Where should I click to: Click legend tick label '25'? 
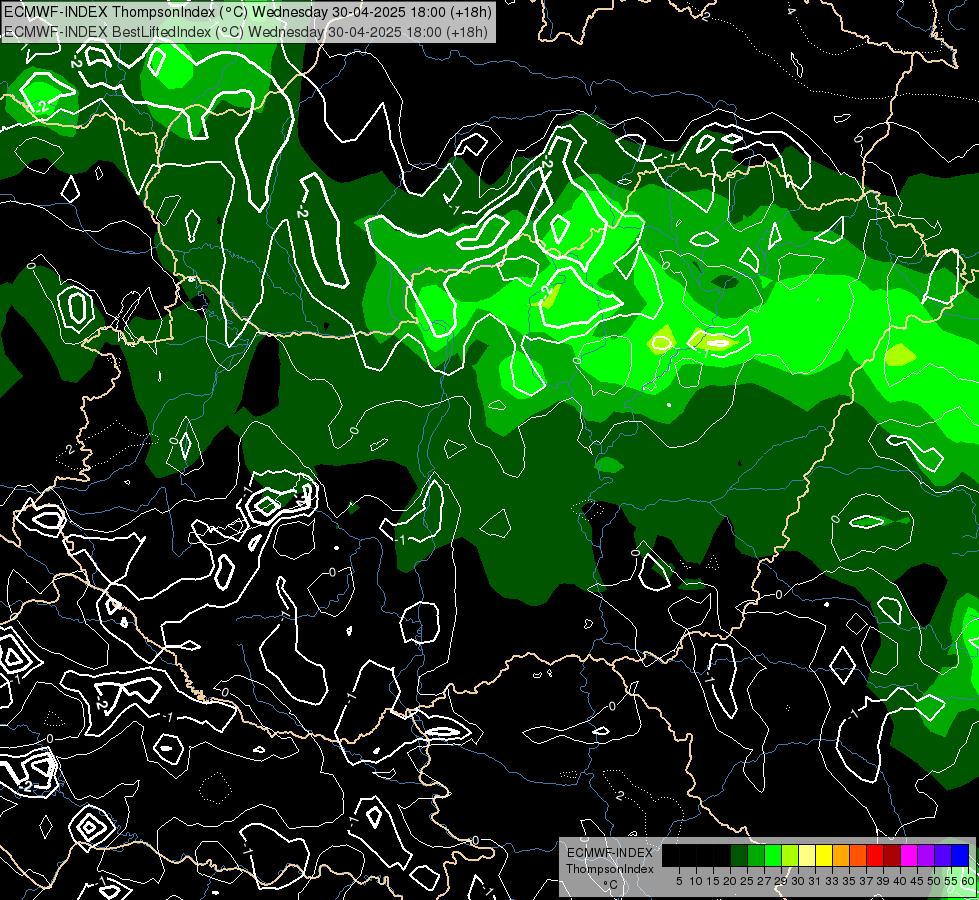(747, 881)
